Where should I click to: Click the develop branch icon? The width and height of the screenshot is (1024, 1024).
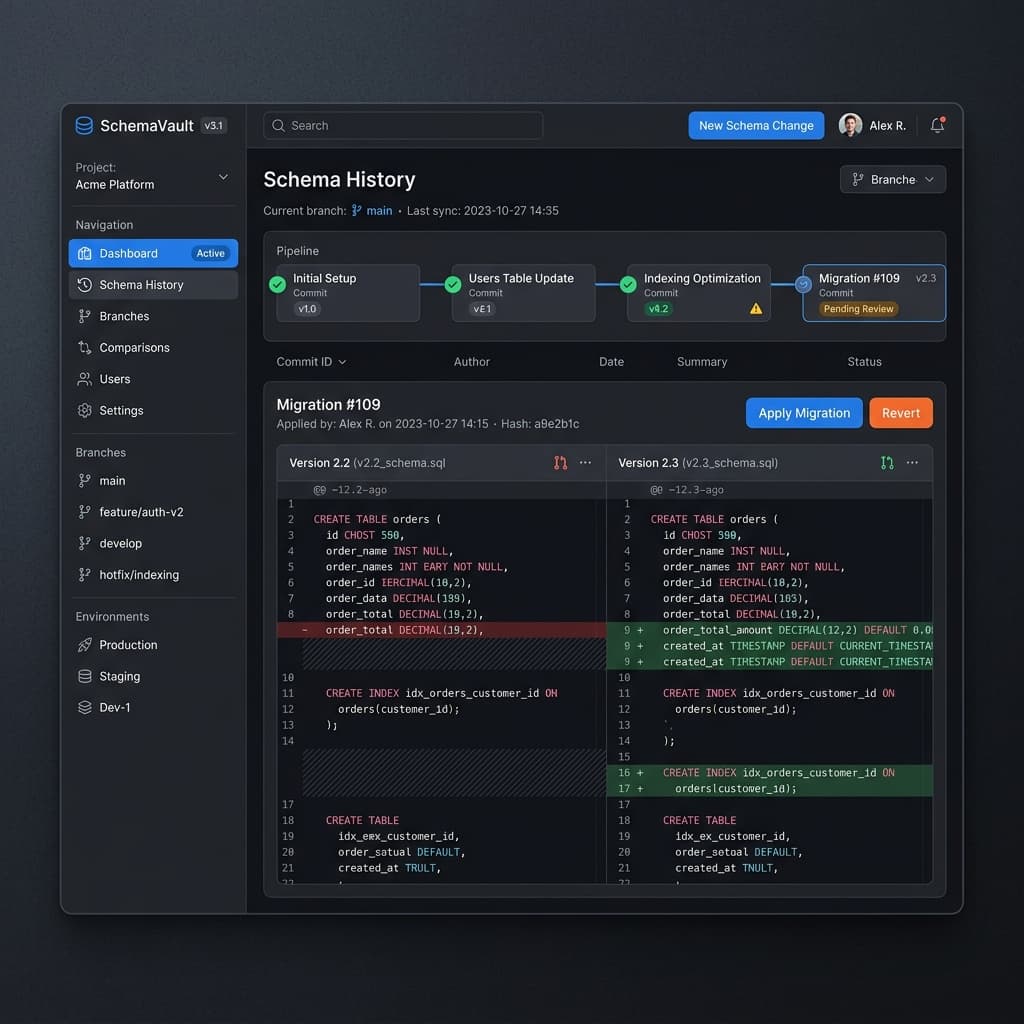[x=85, y=543]
